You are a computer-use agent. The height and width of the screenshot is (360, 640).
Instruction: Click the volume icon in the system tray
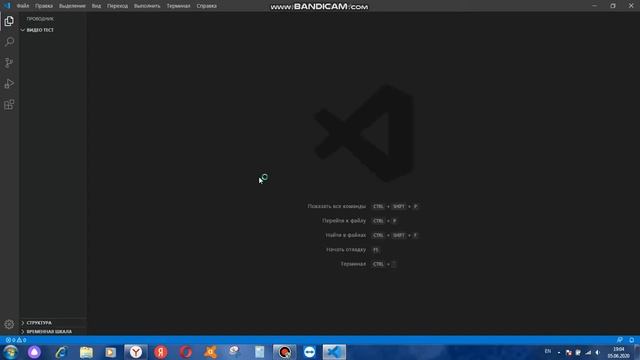click(598, 352)
